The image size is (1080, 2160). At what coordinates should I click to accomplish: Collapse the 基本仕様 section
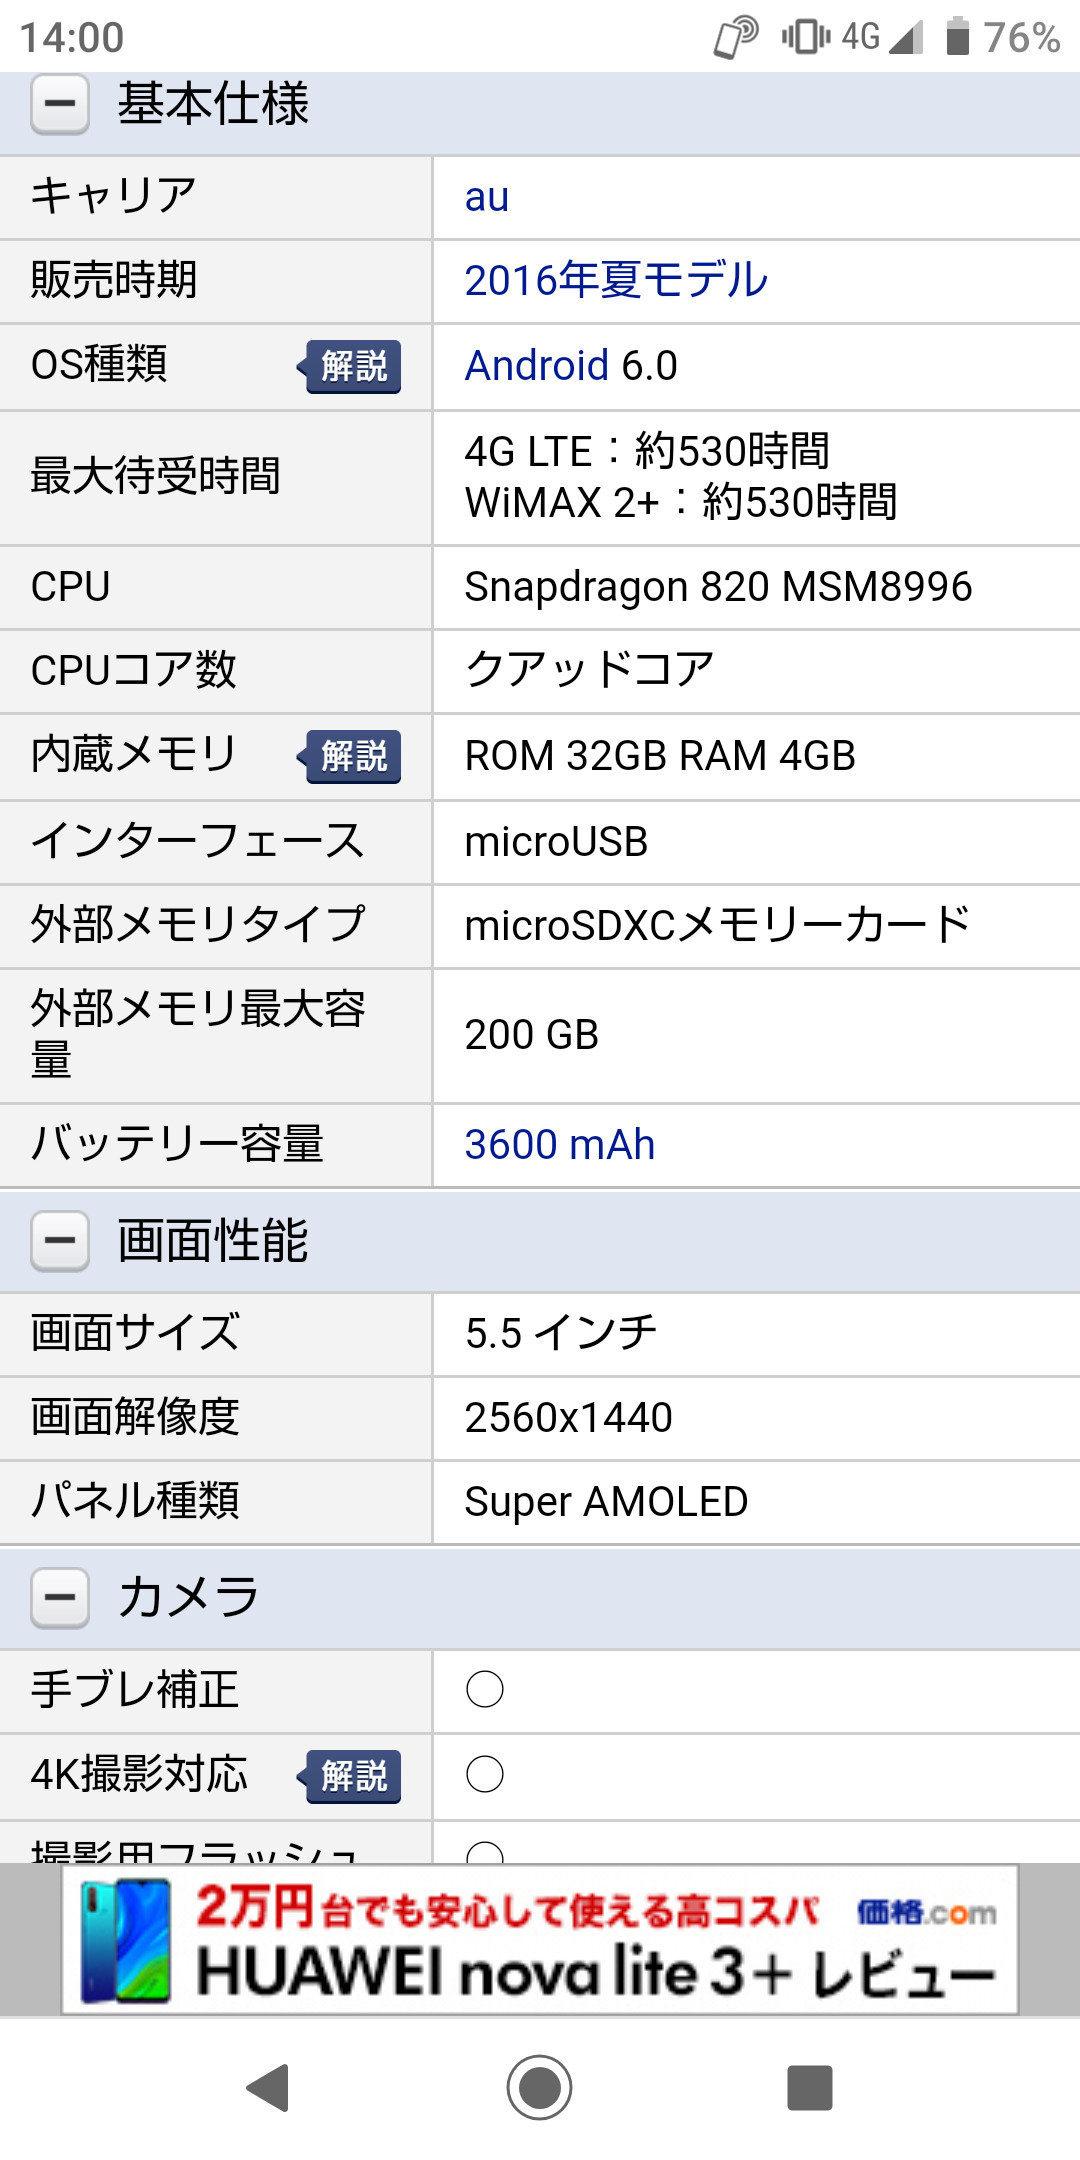(60, 104)
